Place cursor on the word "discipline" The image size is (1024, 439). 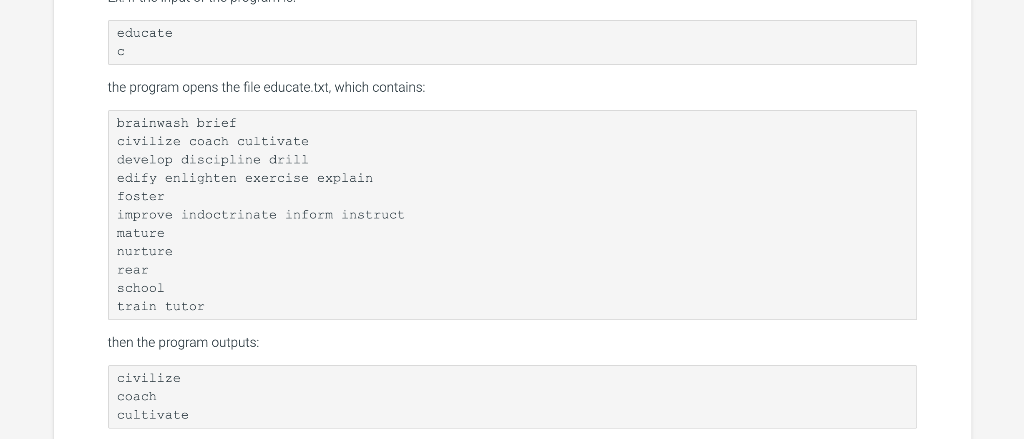point(221,160)
